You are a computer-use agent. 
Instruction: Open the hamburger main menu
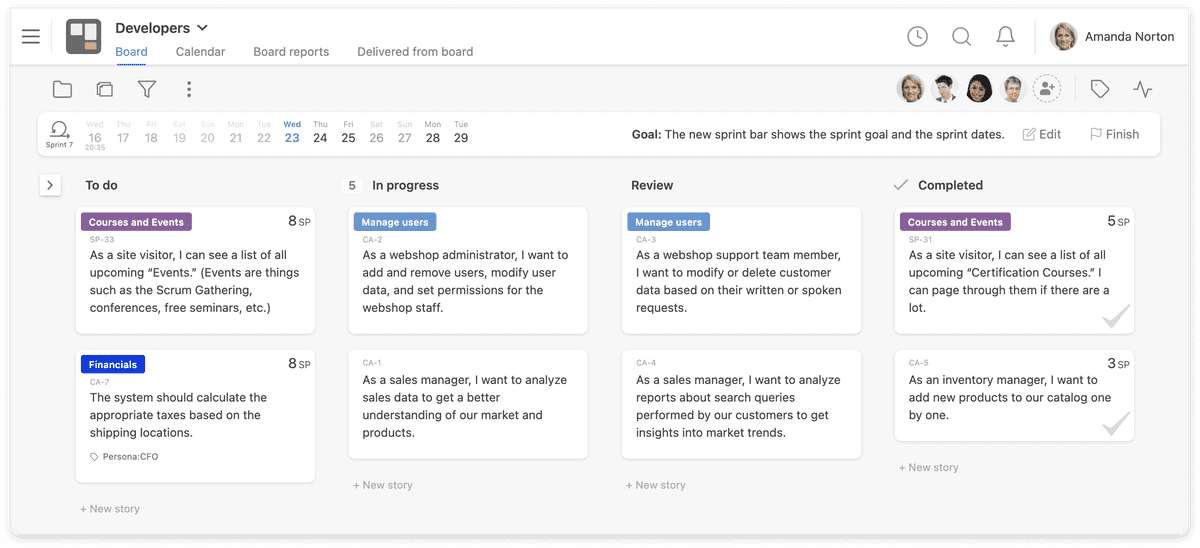coord(31,37)
